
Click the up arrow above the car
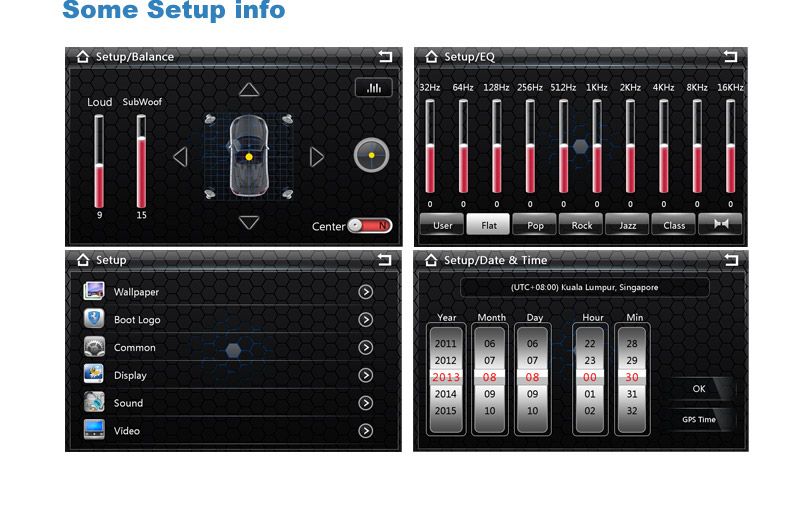249,90
